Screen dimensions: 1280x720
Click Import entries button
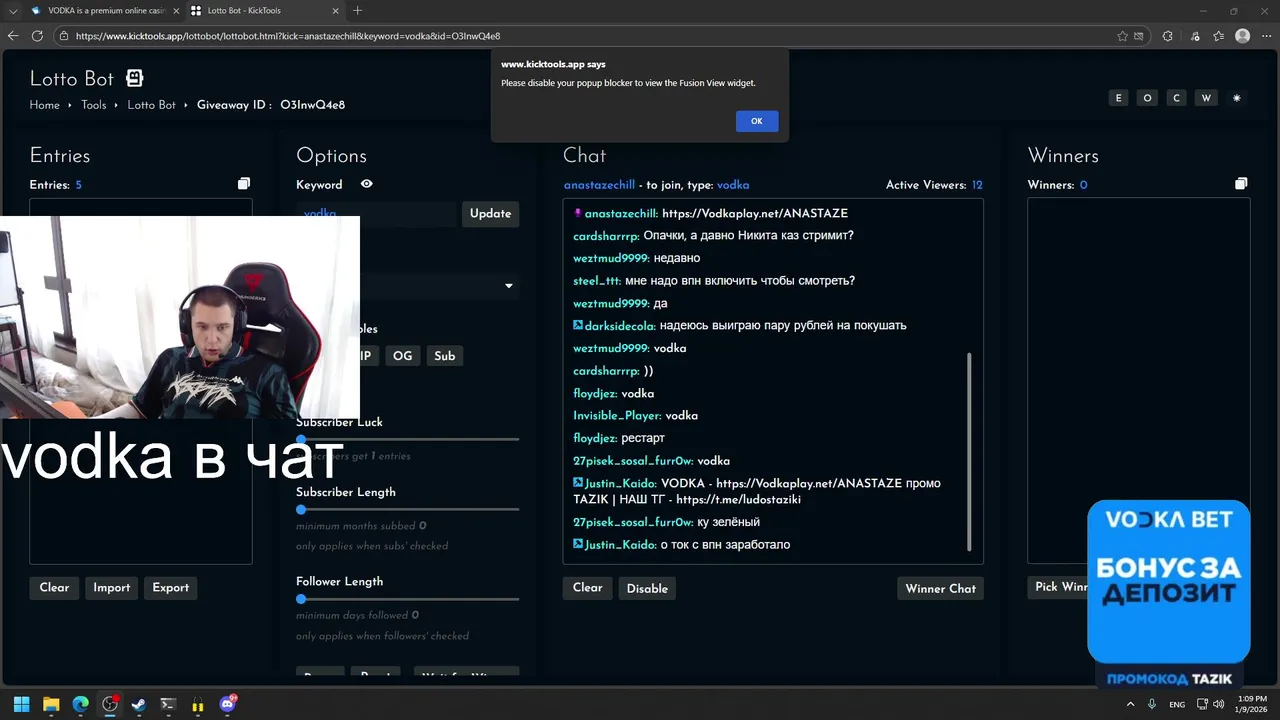click(x=112, y=588)
